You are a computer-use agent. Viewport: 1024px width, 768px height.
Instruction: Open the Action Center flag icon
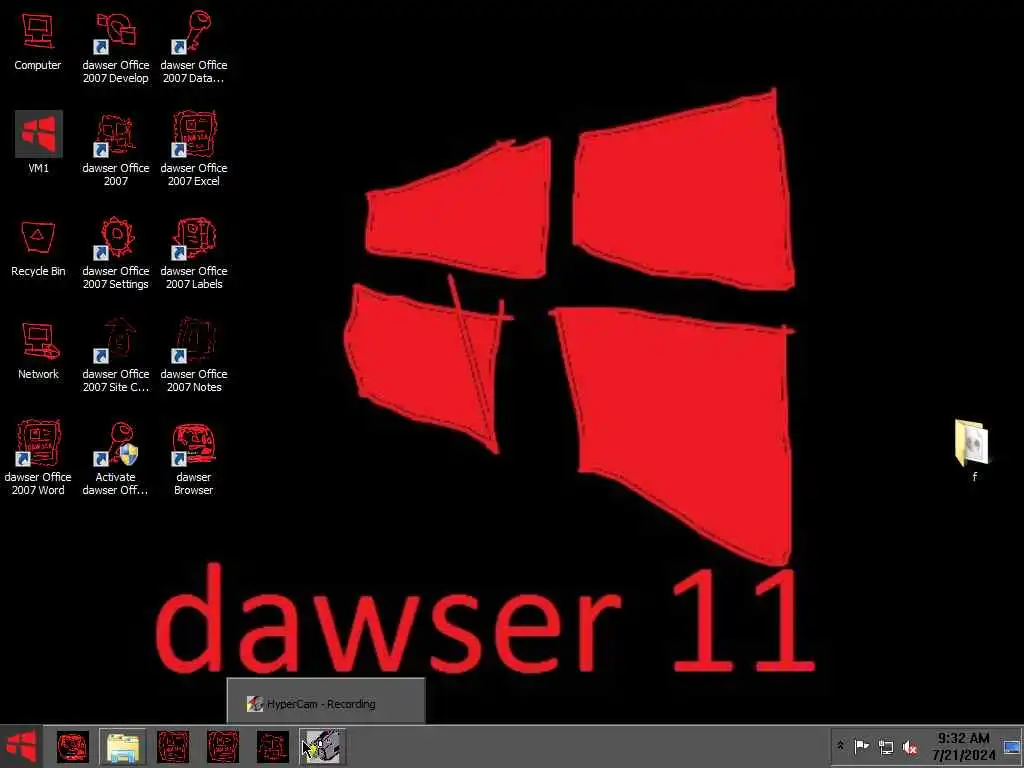tap(862, 746)
